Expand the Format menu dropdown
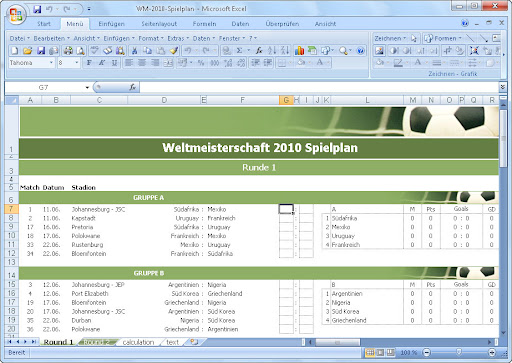Image resolution: width=512 pixels, height=363 pixels. 151,38
